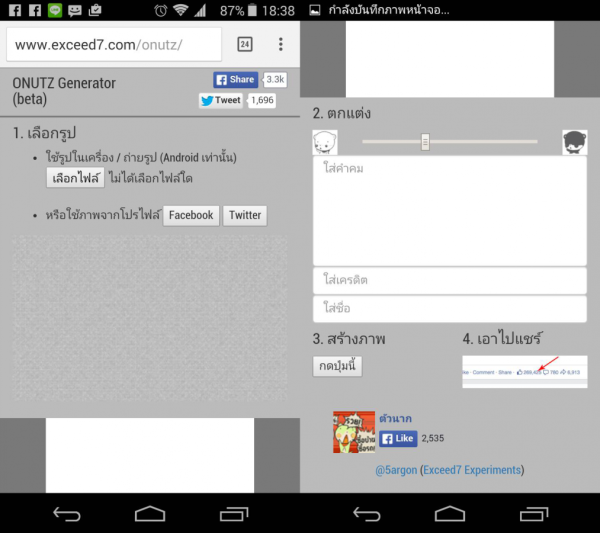The width and height of the screenshot is (600, 533).
Task: Click the Tweet button
Action: tap(221, 101)
